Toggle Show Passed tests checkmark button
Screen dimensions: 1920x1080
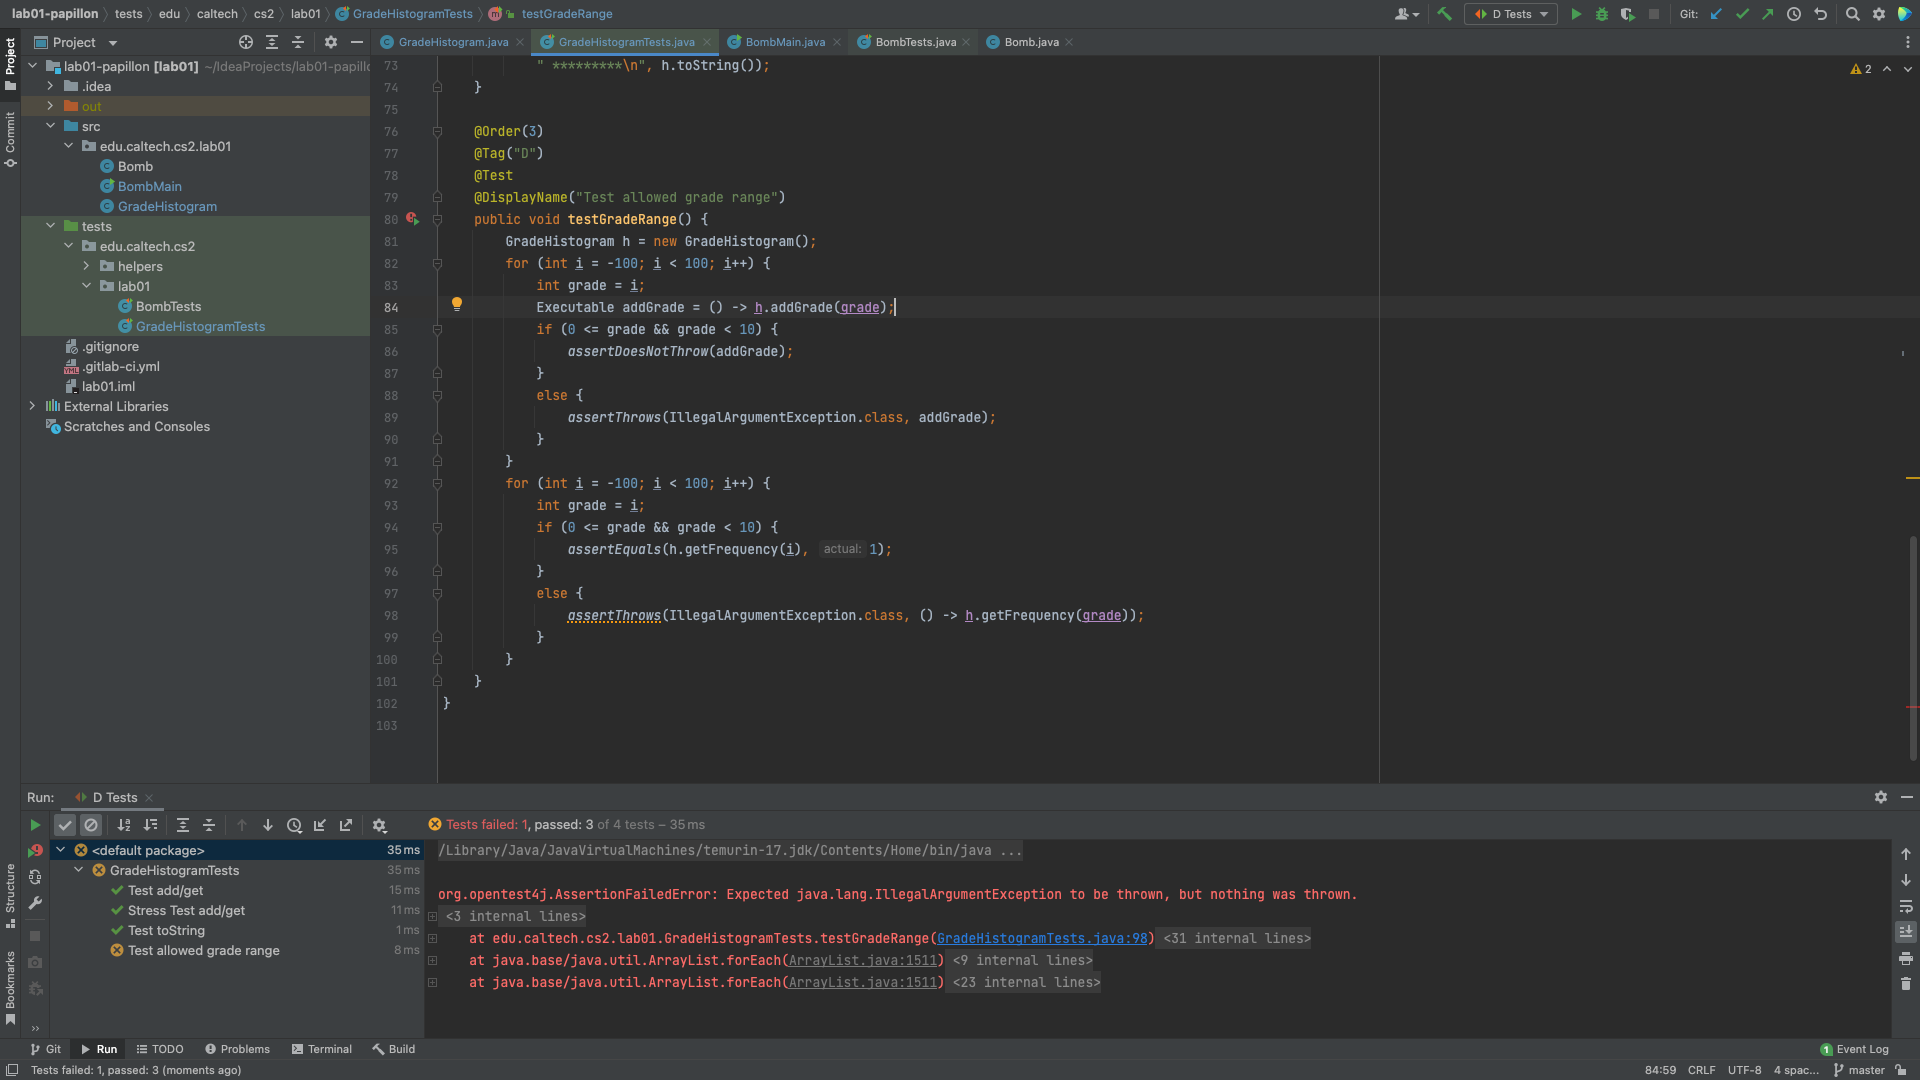(65, 825)
